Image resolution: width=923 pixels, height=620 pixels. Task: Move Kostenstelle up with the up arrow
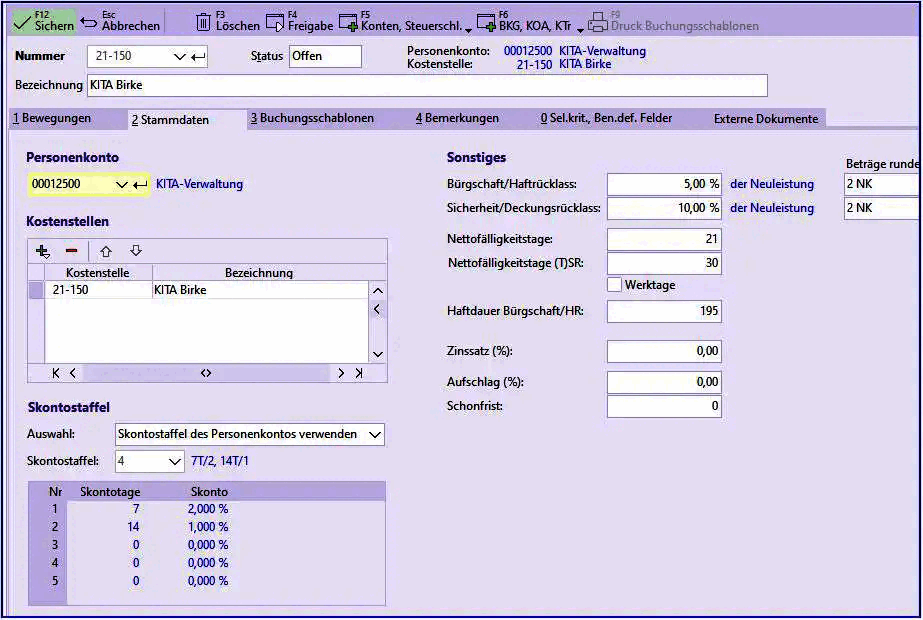coord(106,251)
